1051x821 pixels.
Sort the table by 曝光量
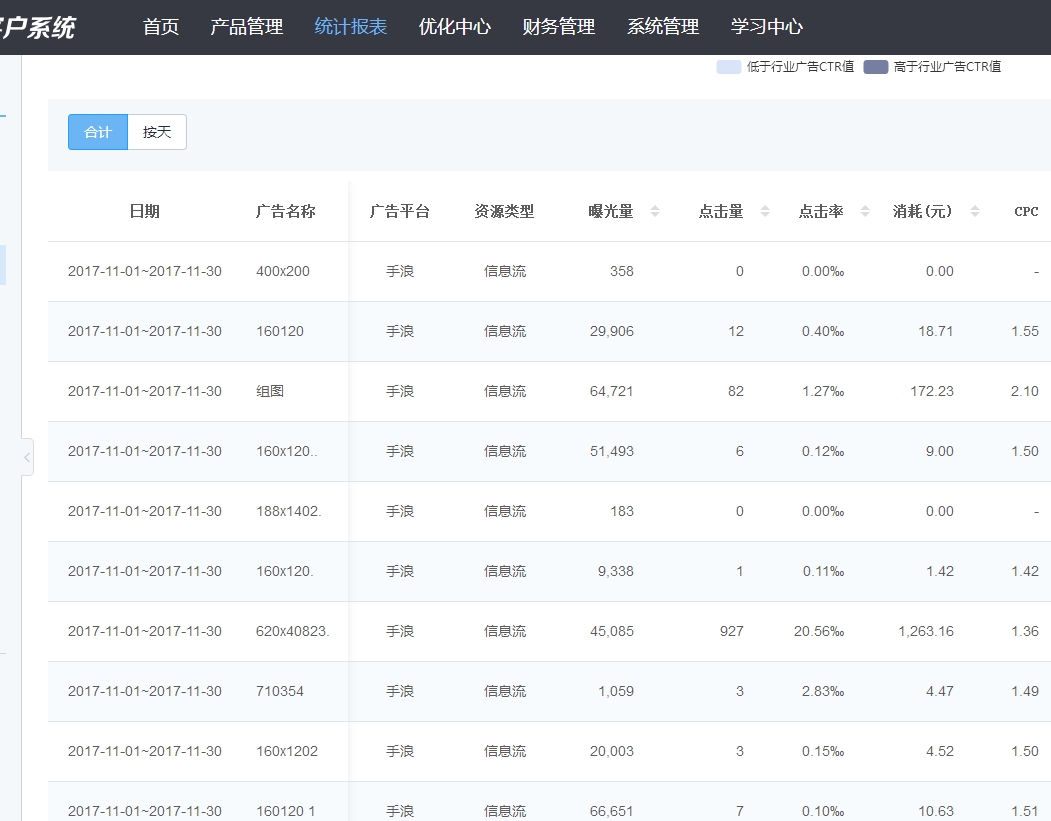(x=655, y=212)
